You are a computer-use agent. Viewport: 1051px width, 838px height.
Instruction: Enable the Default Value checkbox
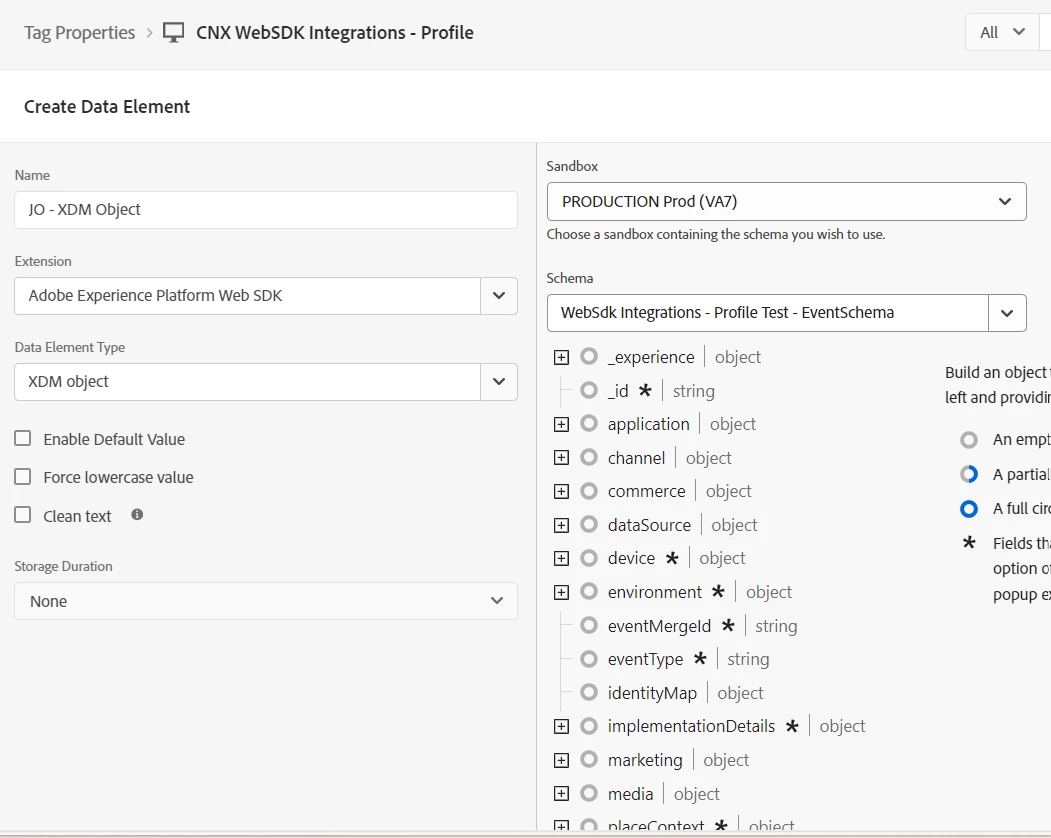pyautogui.click(x=23, y=439)
